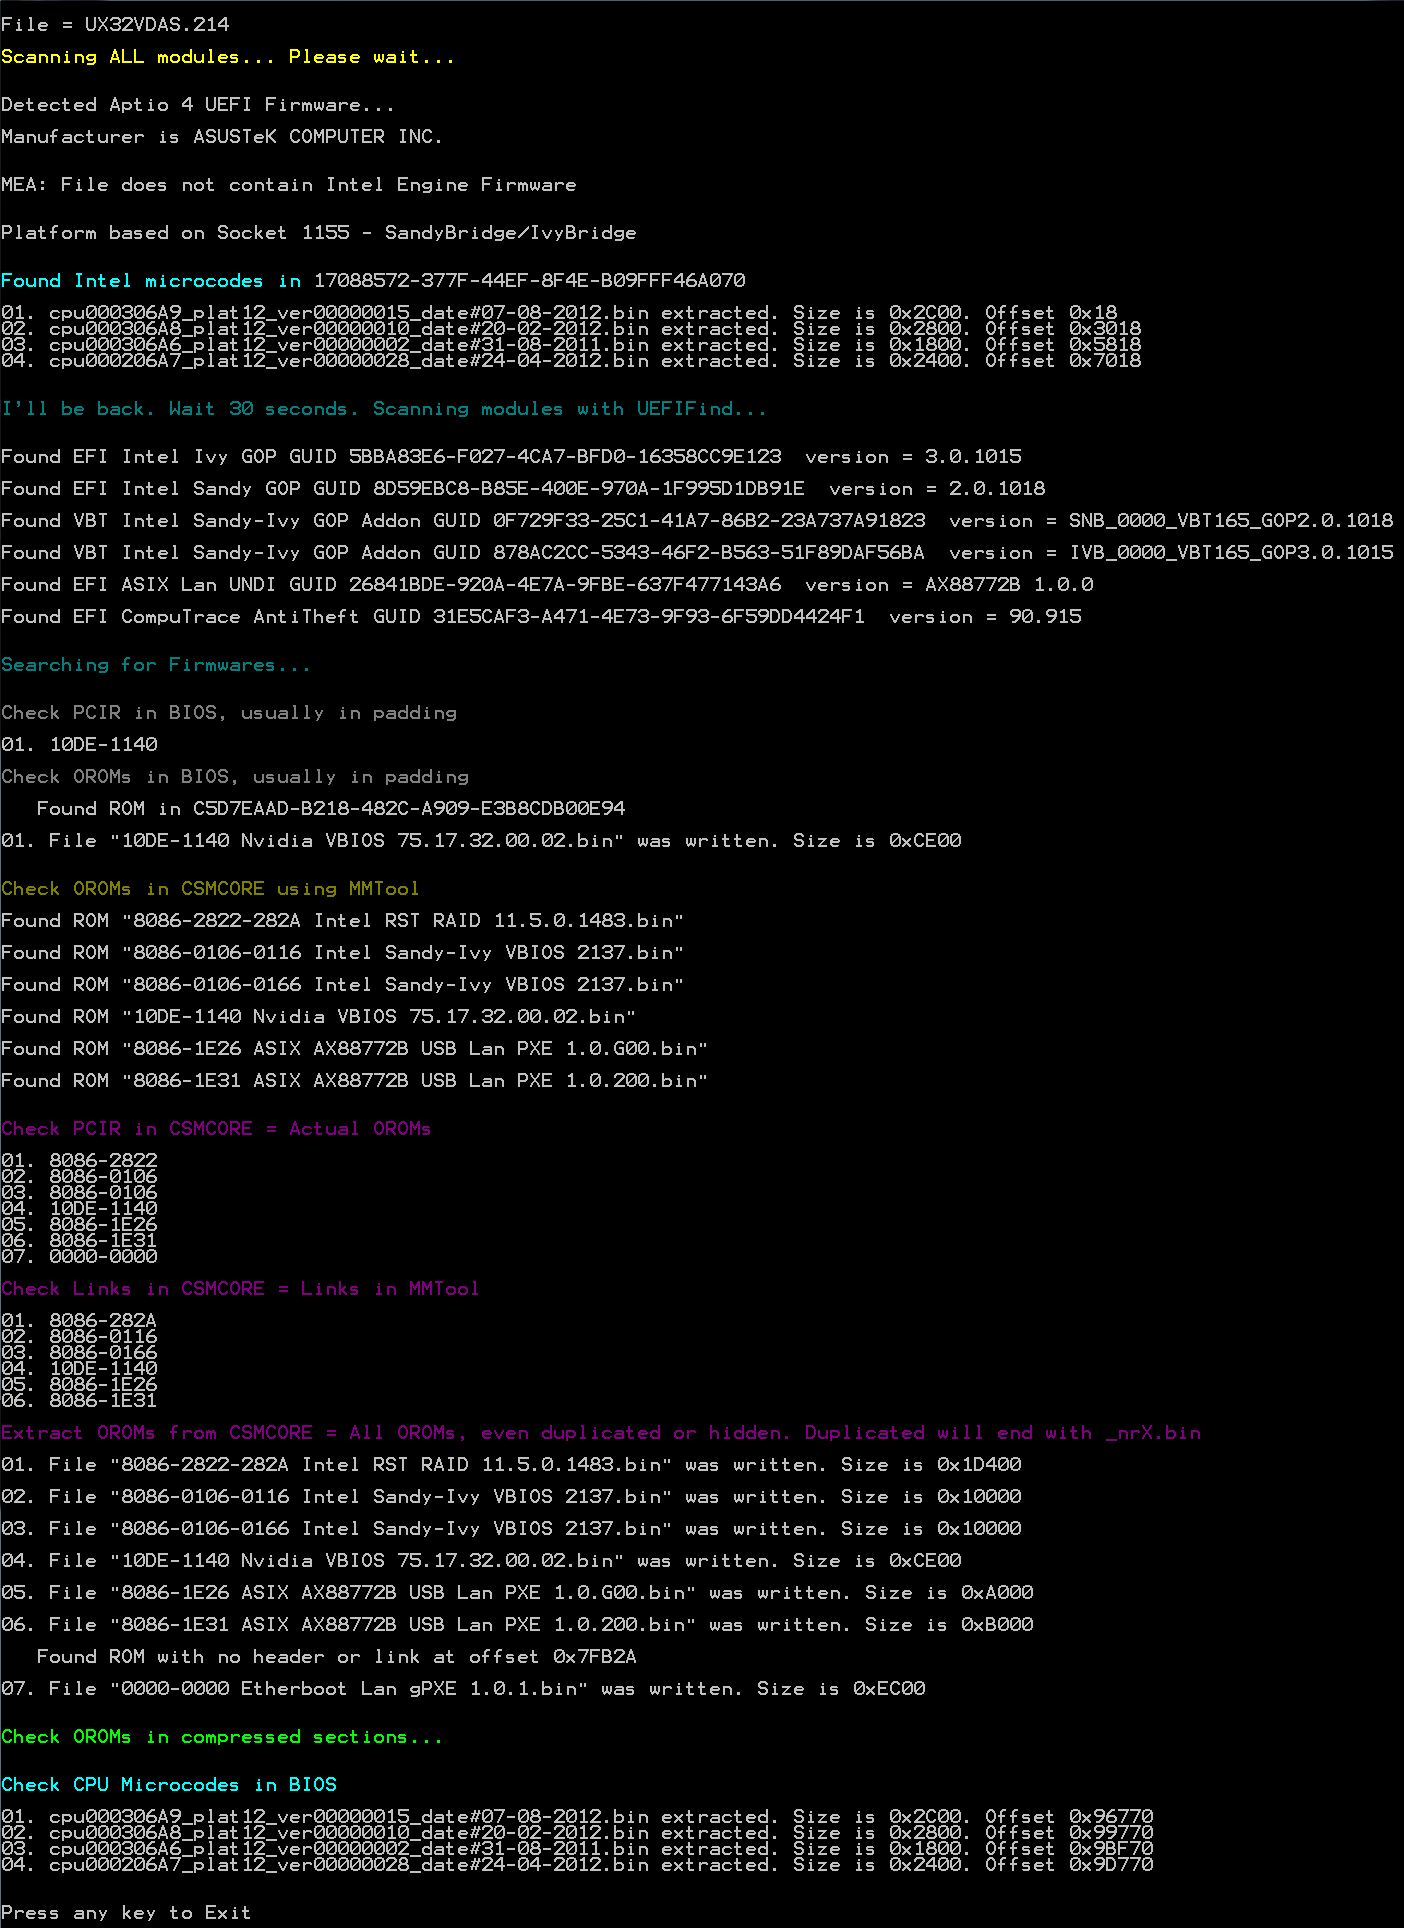Click 'Check Links in CSMCORE = Links in MMTool'
Image resolution: width=1404 pixels, height=1928 pixels.
click(240, 1289)
